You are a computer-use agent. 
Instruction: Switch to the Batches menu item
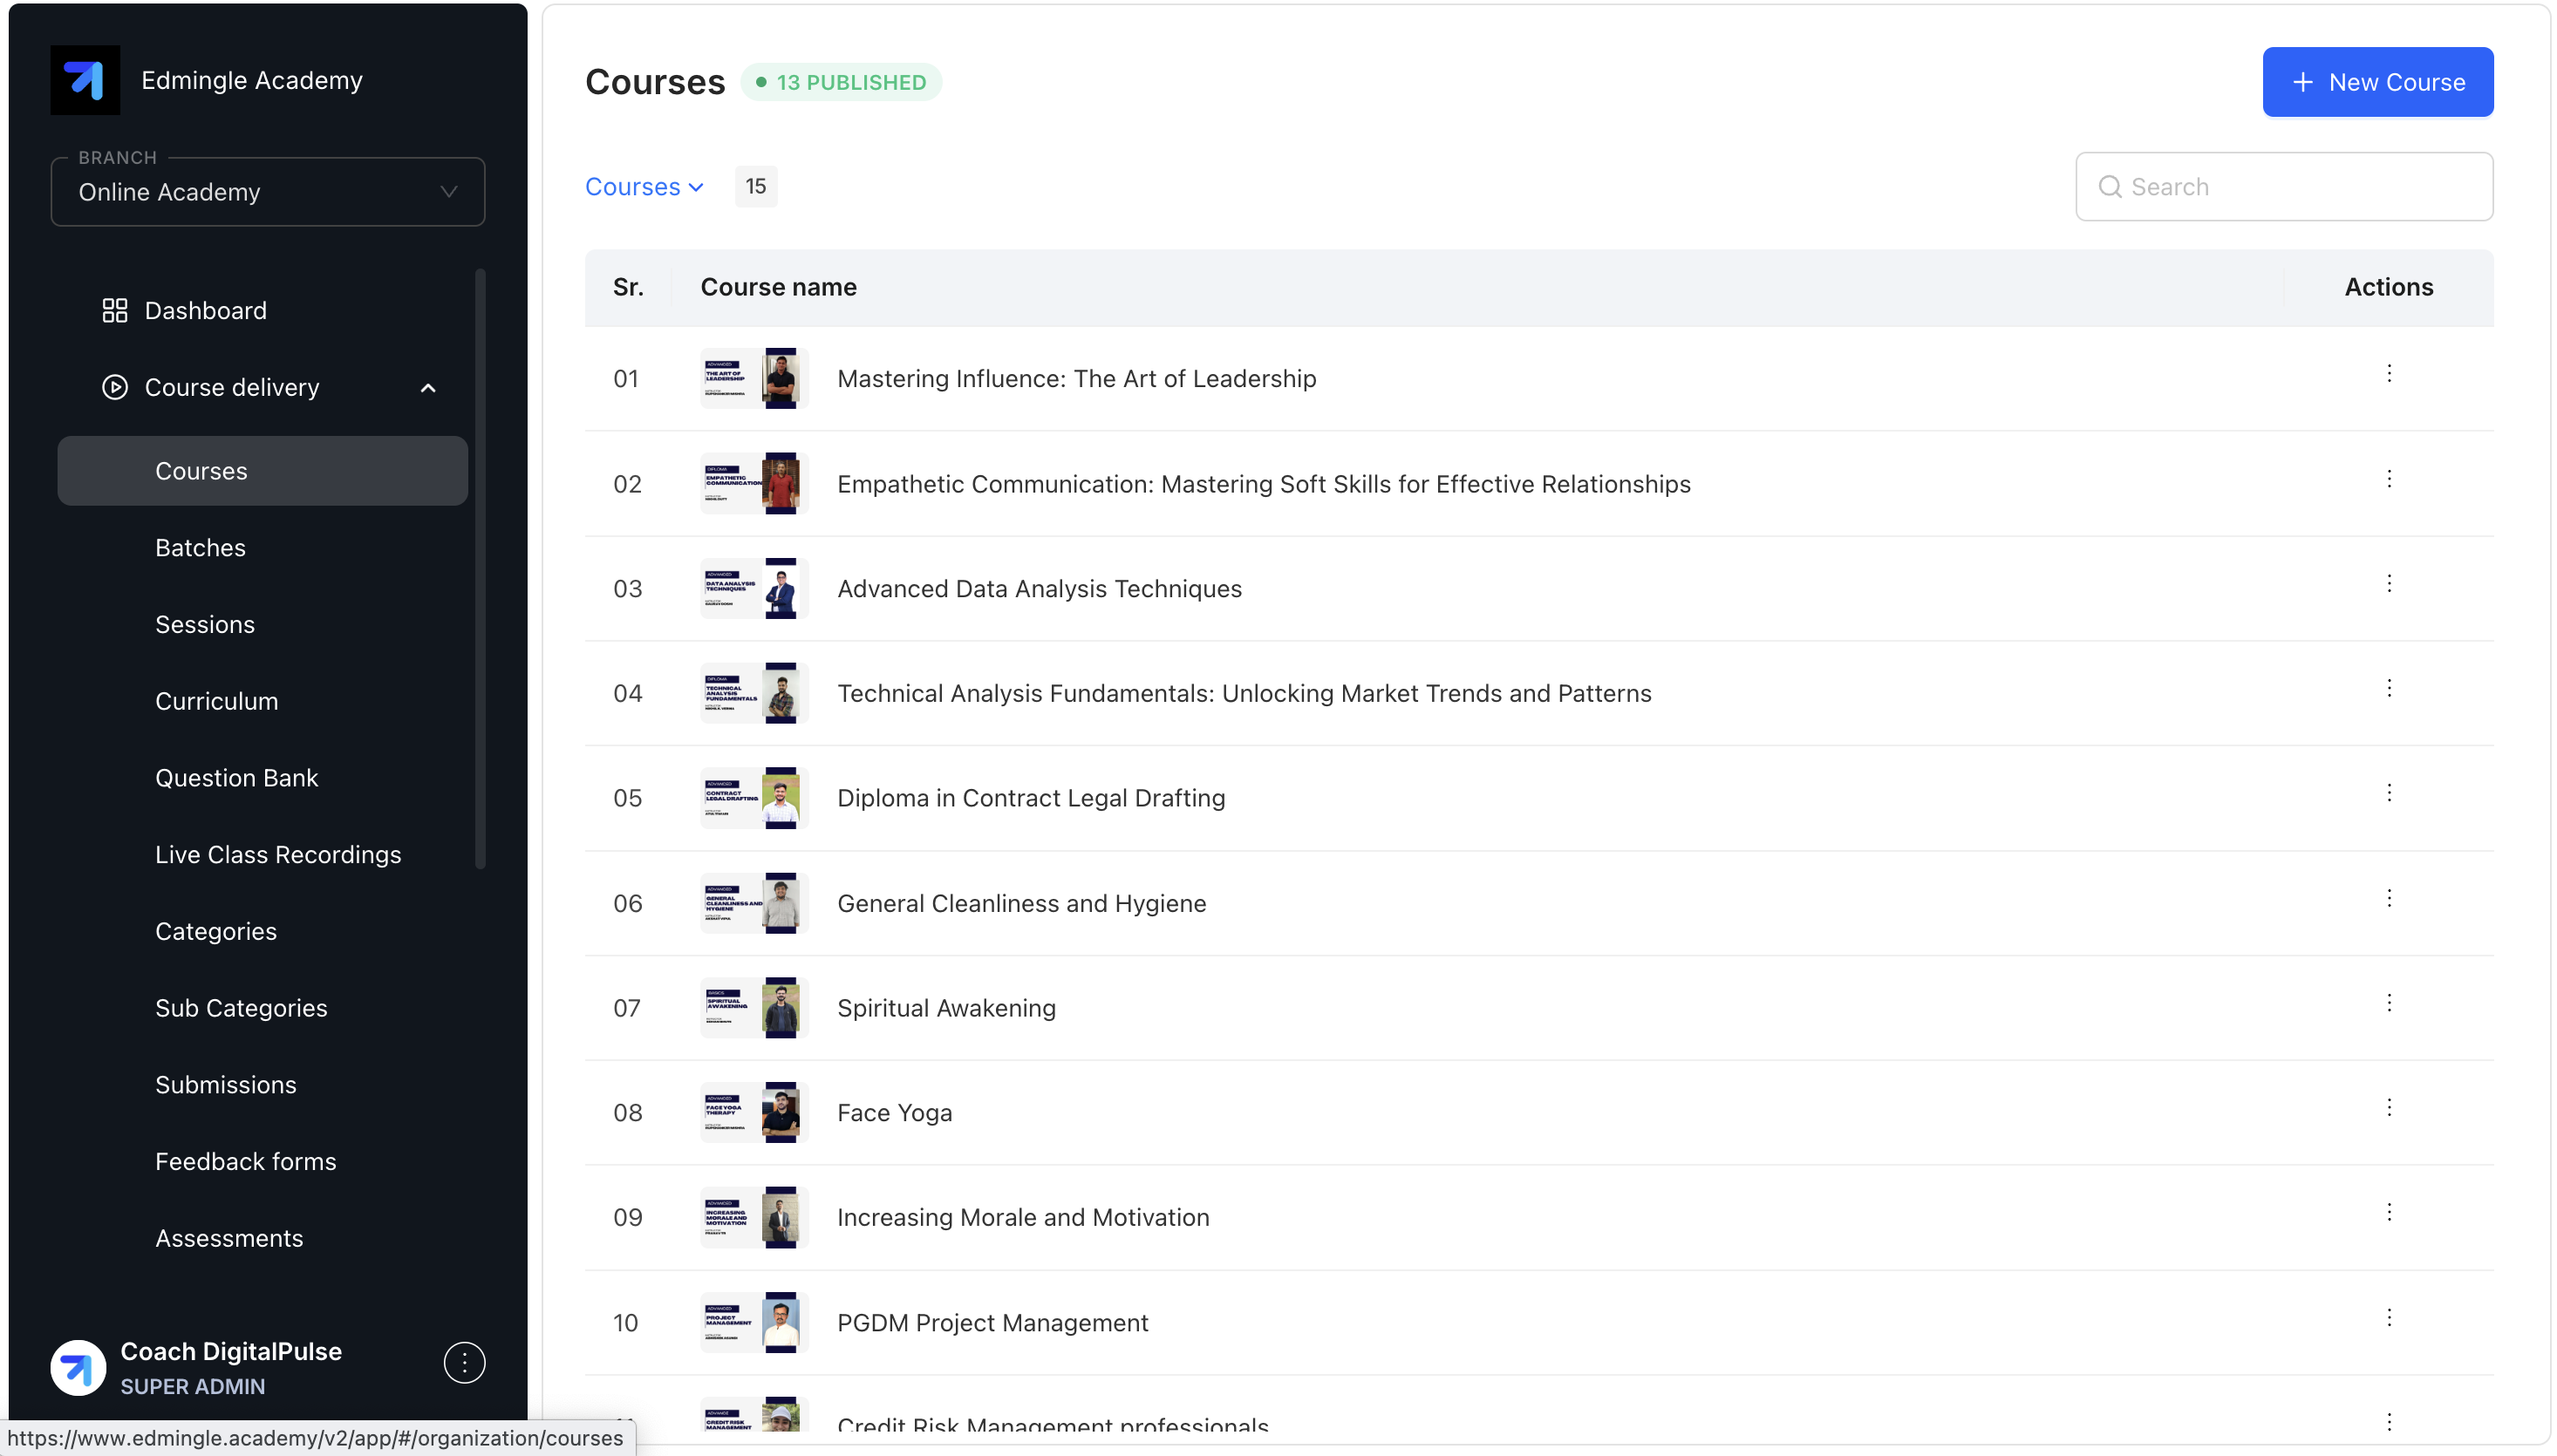(x=199, y=547)
